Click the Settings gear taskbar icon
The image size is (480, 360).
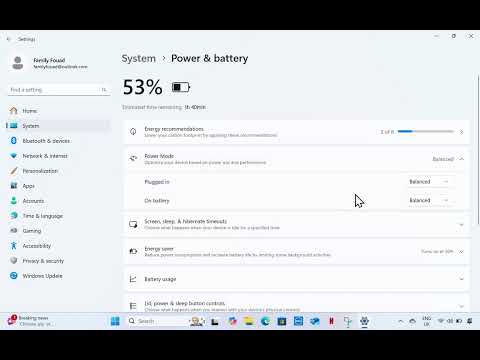tap(364, 321)
